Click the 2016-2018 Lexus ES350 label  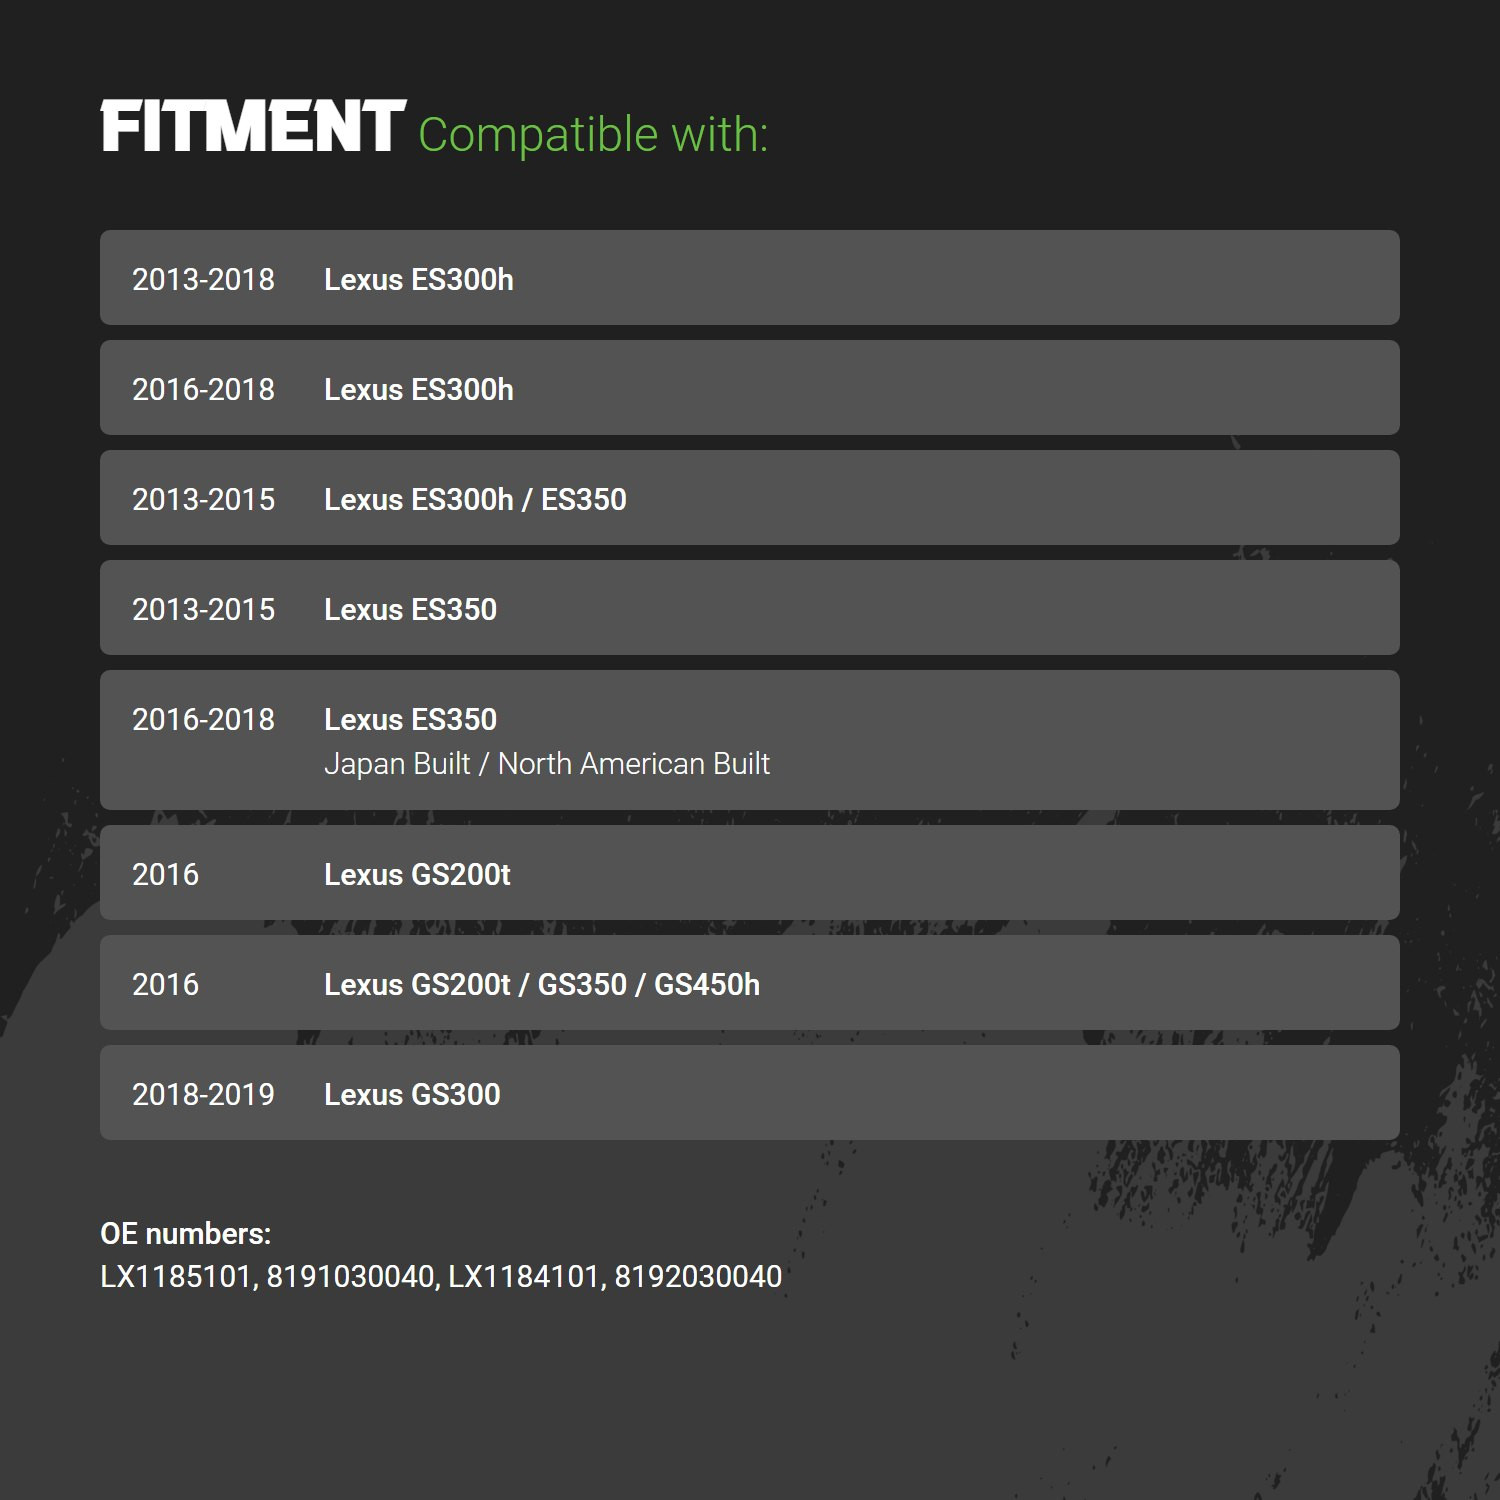coord(410,719)
